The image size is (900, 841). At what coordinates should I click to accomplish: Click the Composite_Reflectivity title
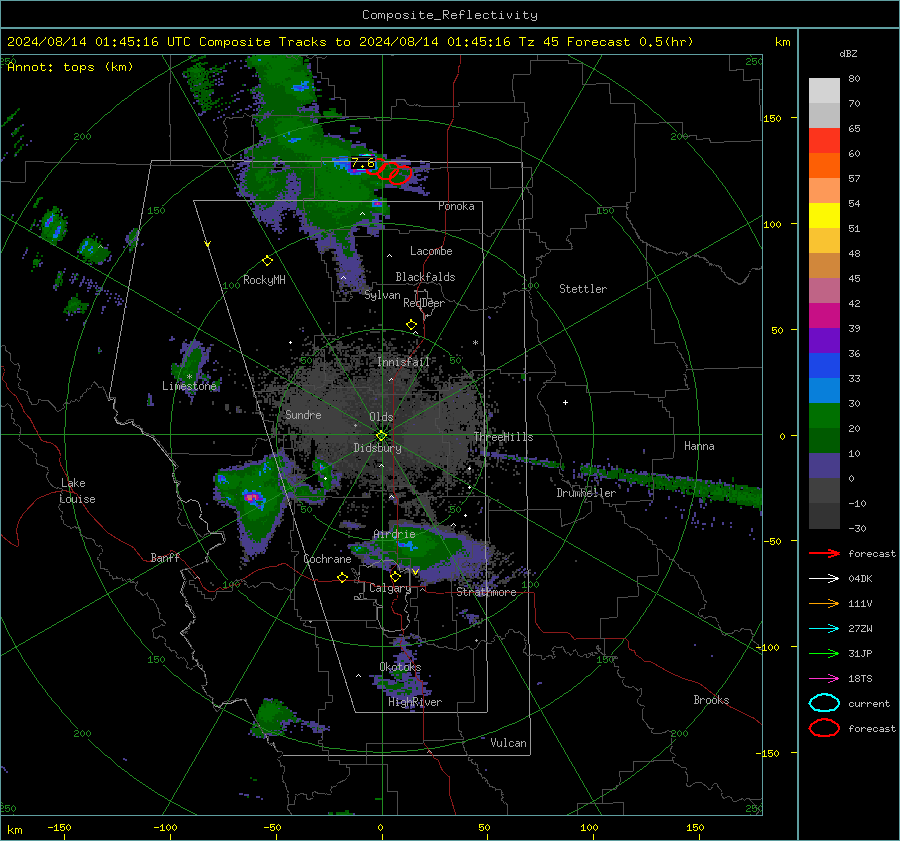pyautogui.click(x=450, y=15)
